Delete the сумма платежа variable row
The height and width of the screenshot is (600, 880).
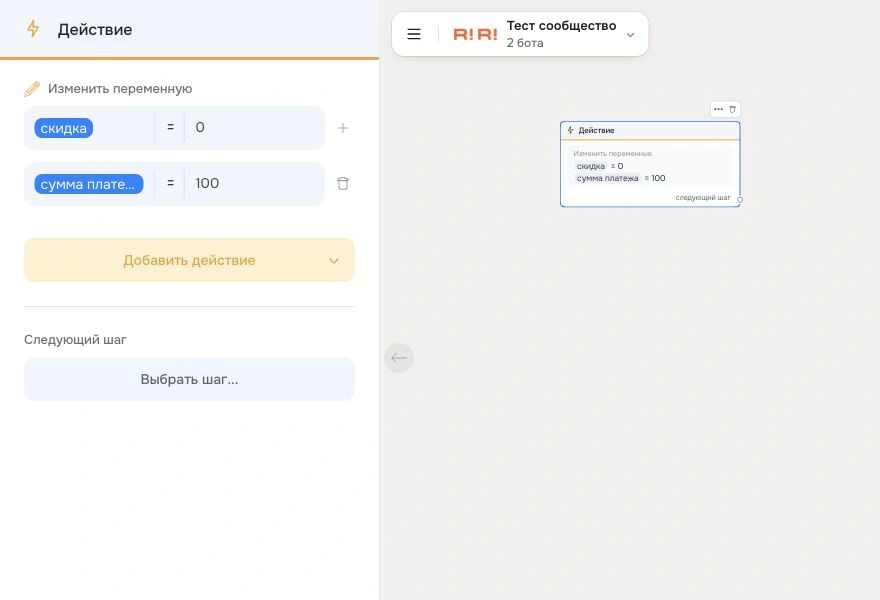(x=343, y=184)
